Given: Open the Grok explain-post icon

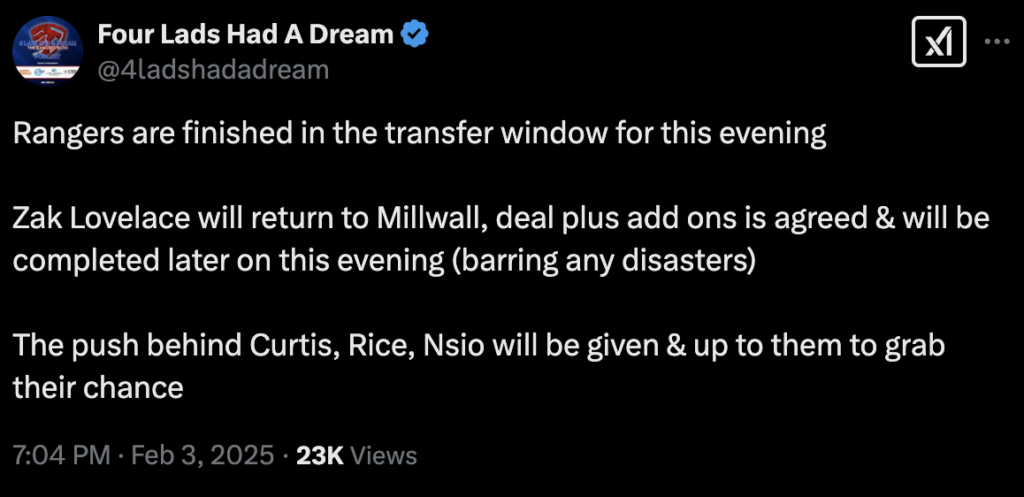Looking at the screenshot, I should point(938,42).
